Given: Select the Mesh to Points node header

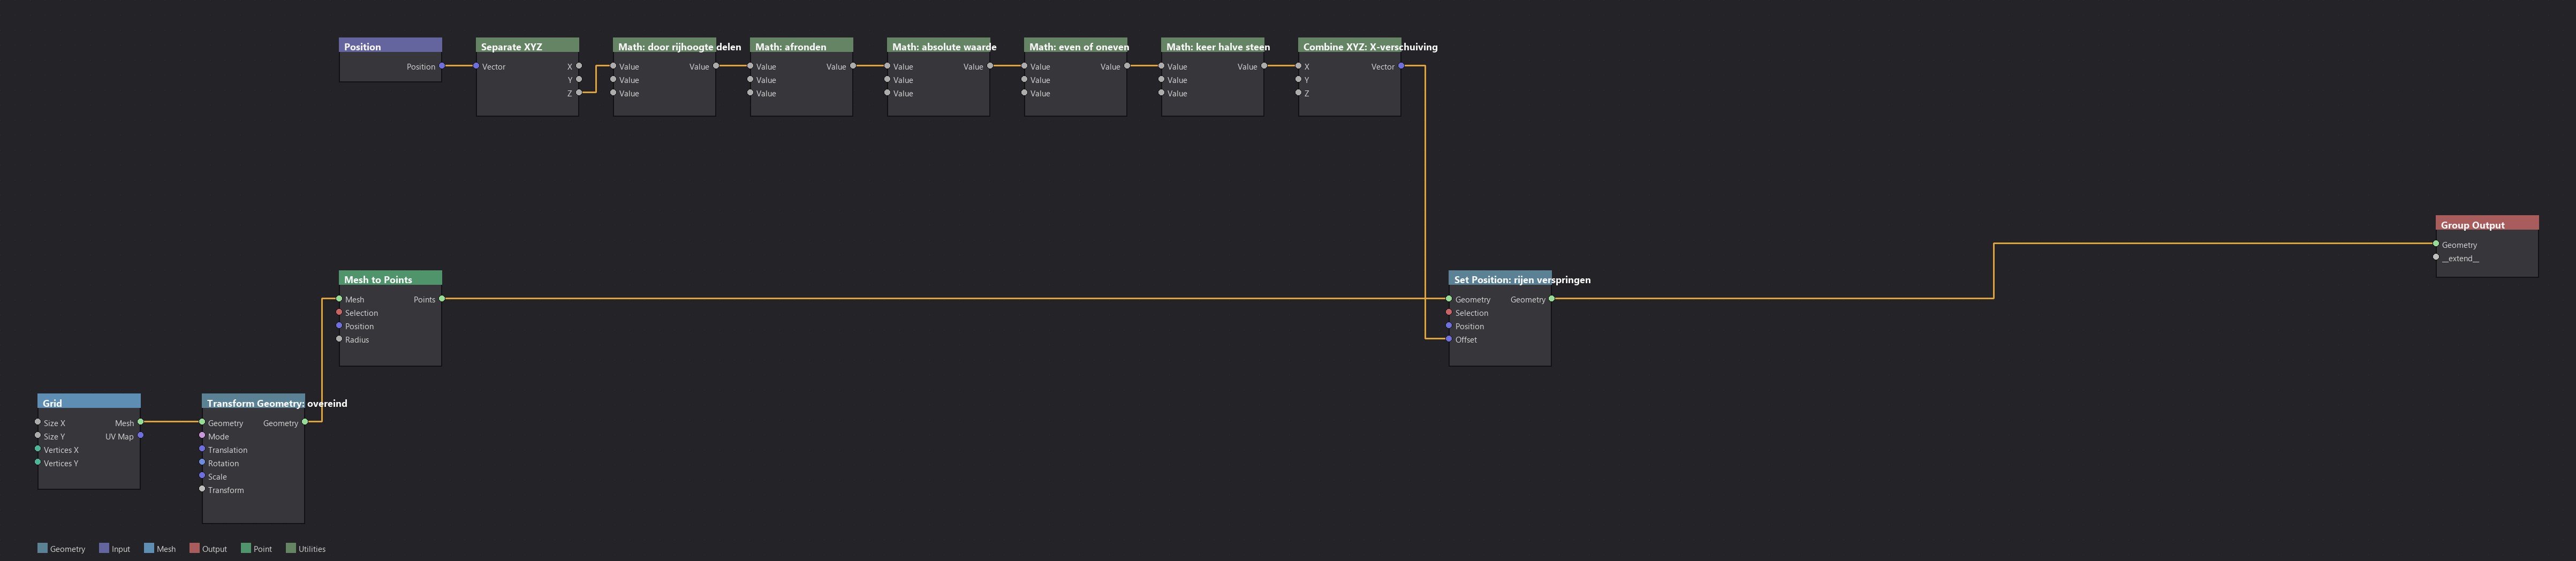Looking at the screenshot, I should point(390,278).
